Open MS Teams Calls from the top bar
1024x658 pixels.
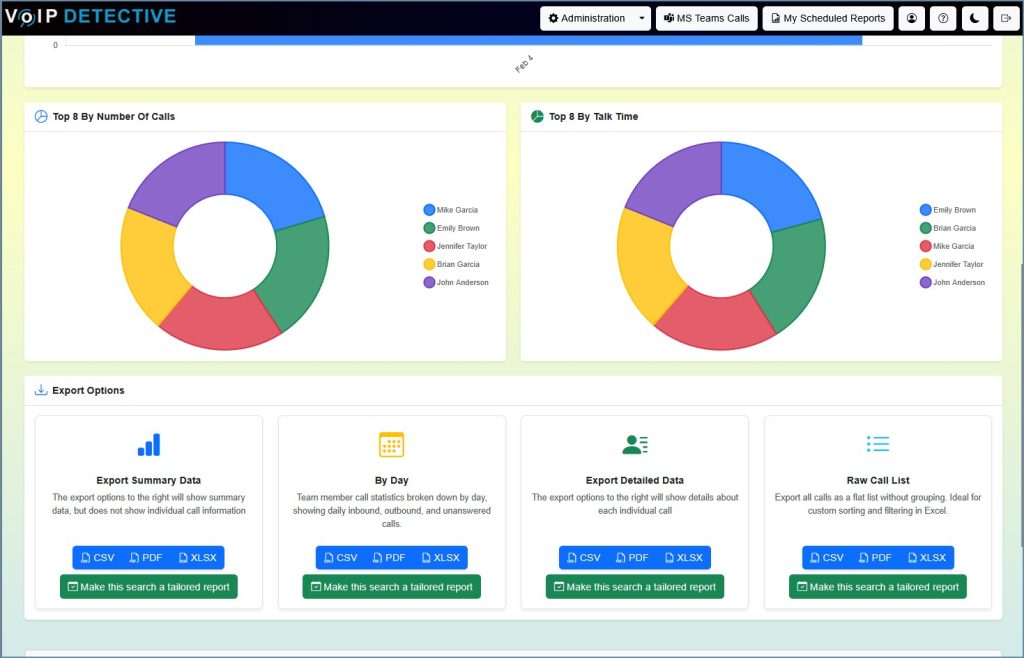(706, 17)
